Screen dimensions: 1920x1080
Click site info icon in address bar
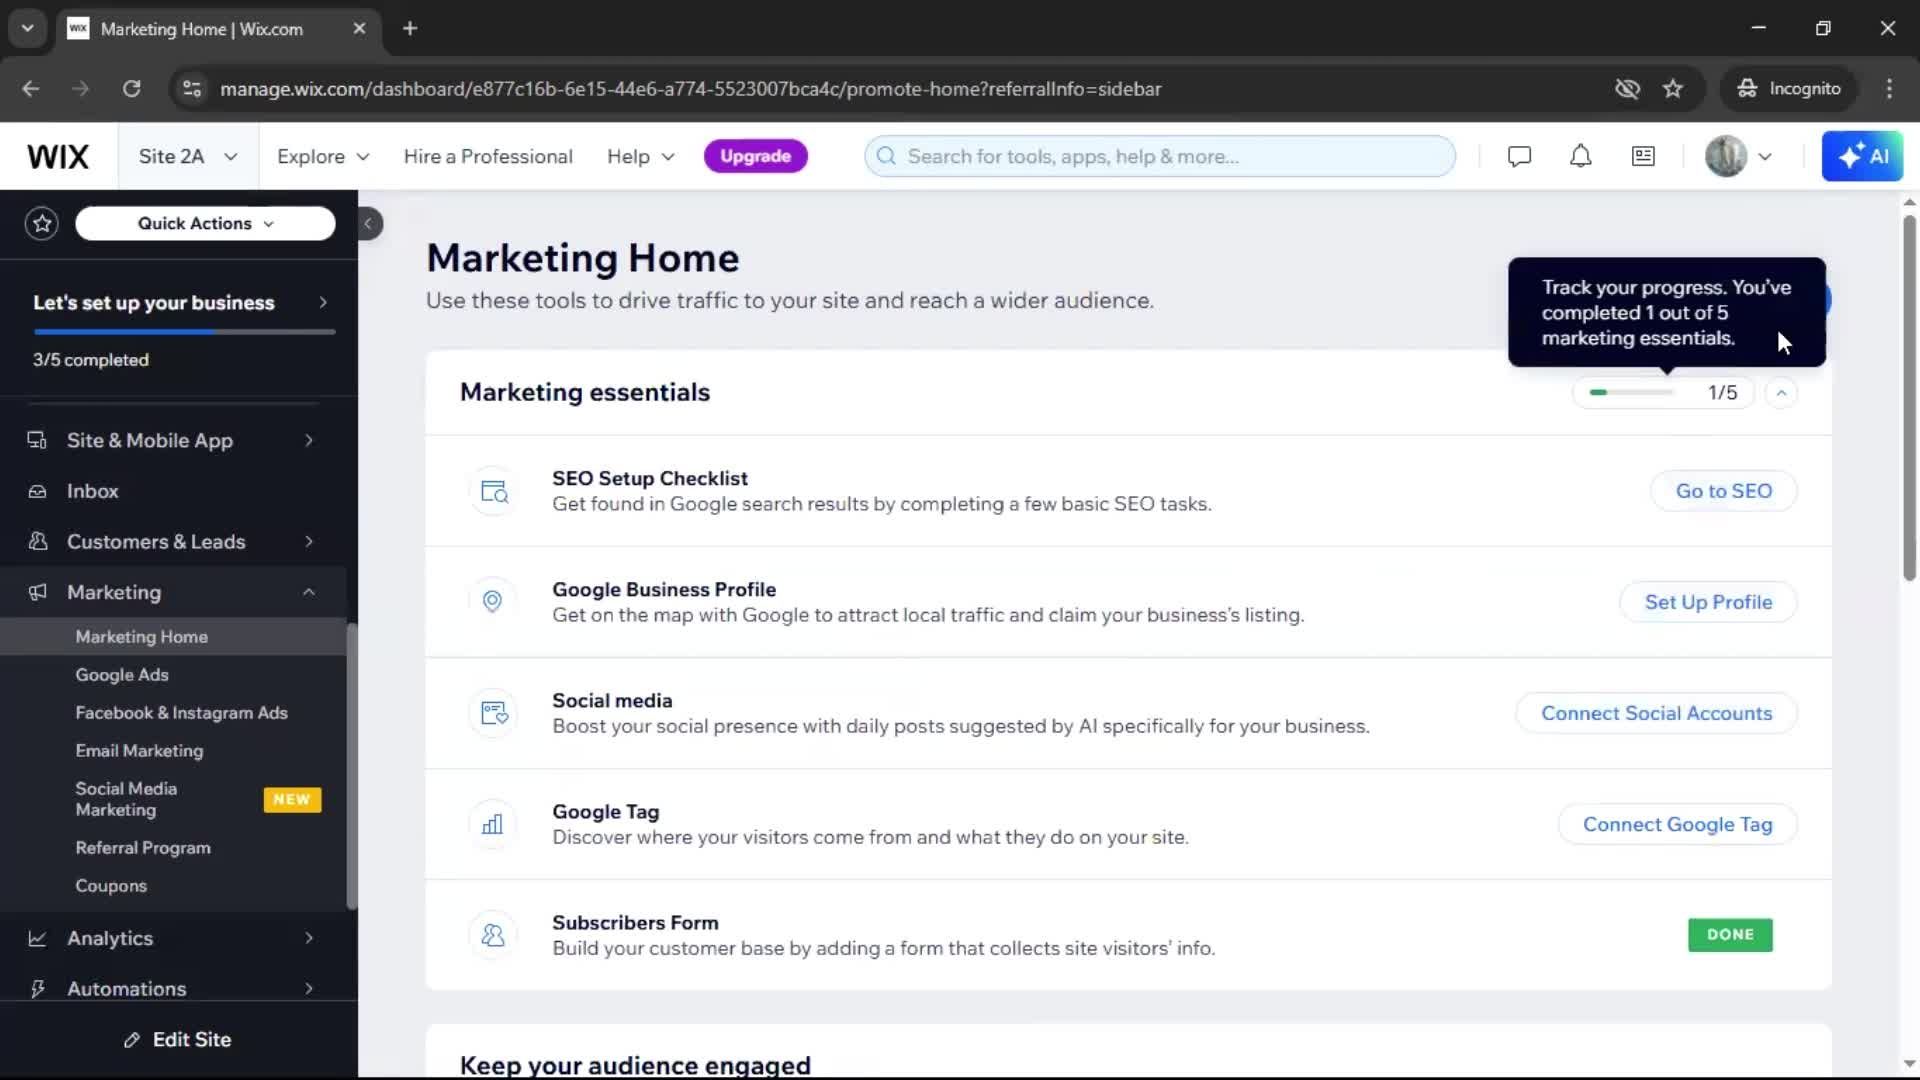tap(191, 89)
